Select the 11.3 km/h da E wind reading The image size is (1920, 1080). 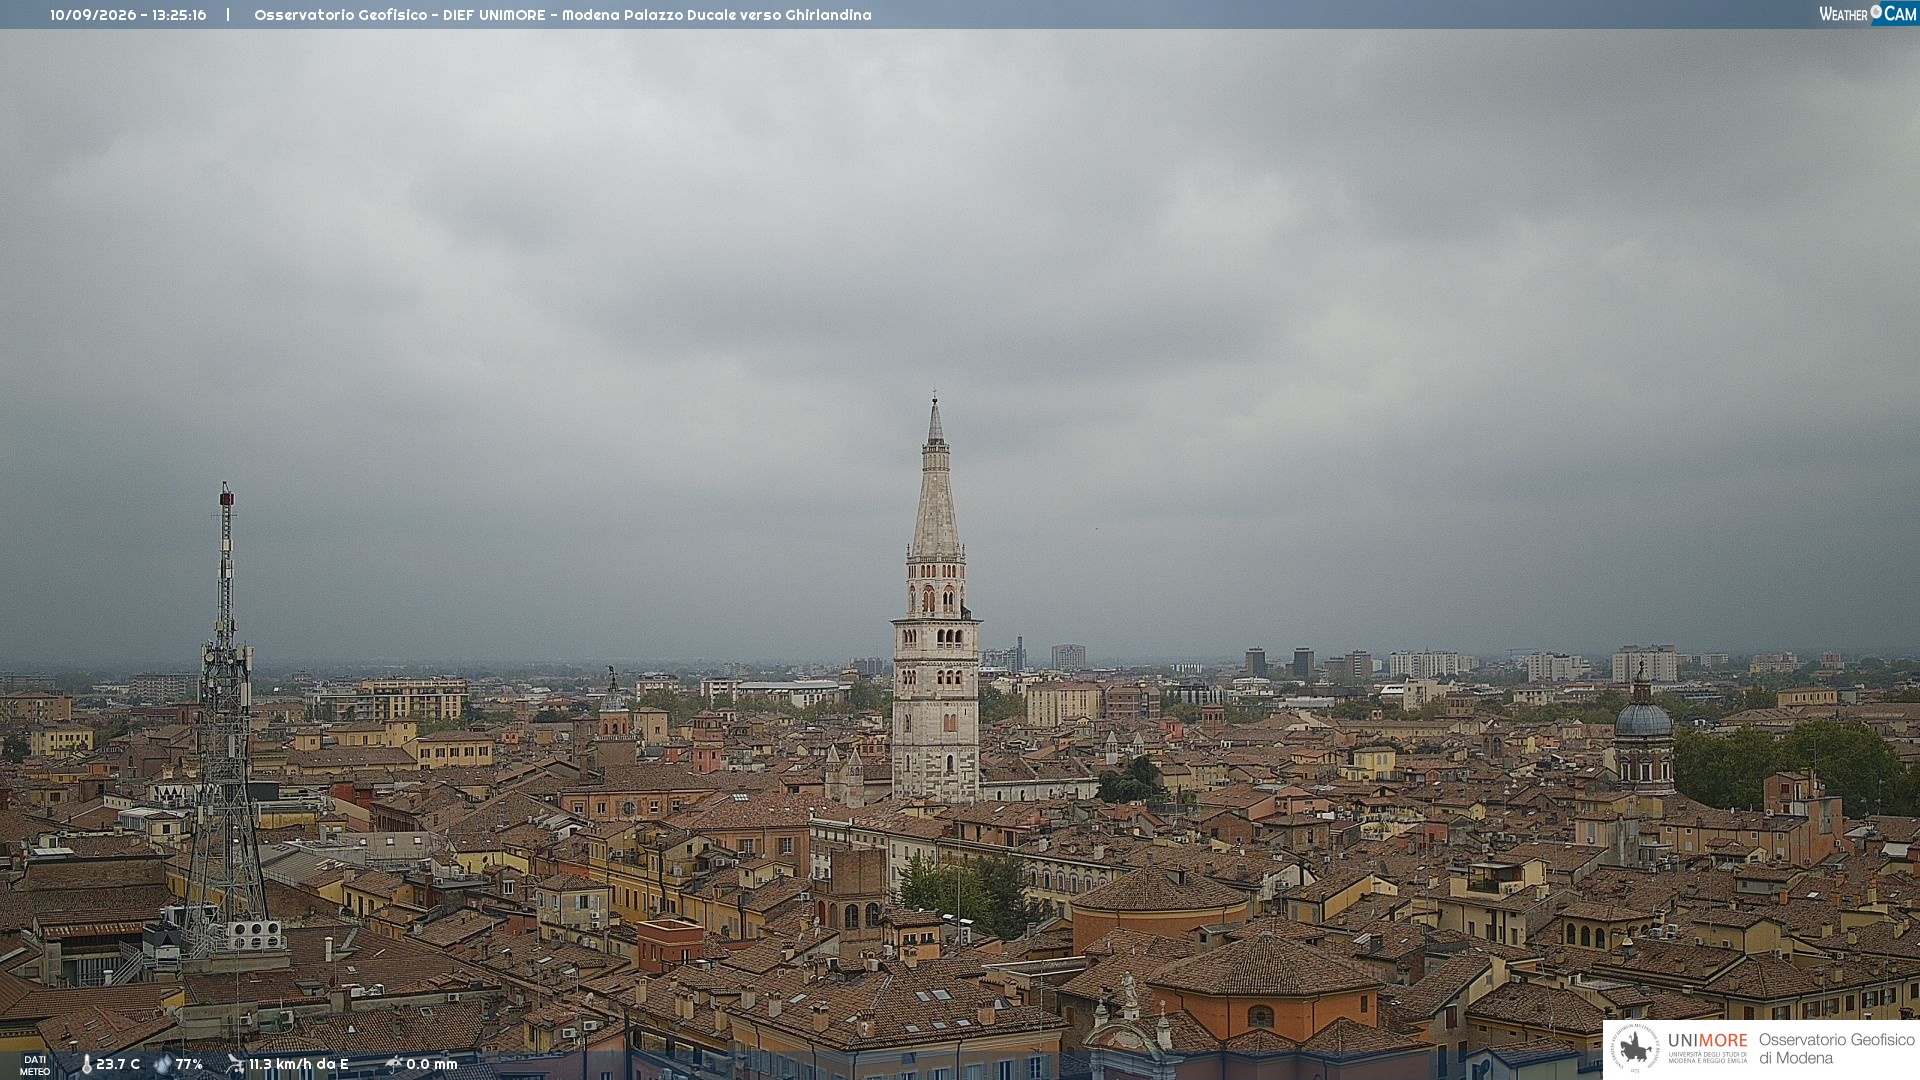pyautogui.click(x=299, y=1064)
